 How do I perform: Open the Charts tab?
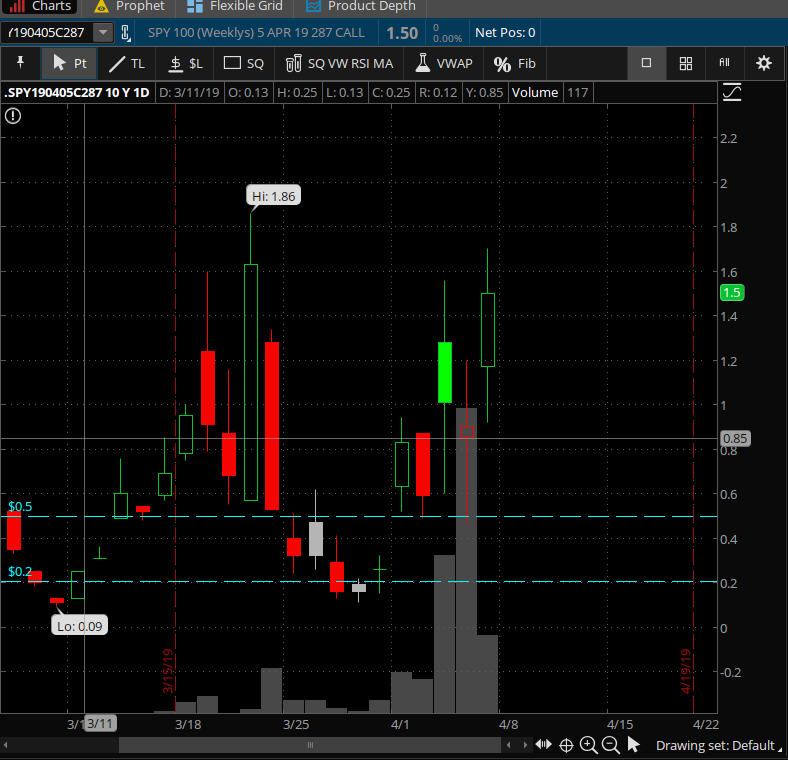40,7
